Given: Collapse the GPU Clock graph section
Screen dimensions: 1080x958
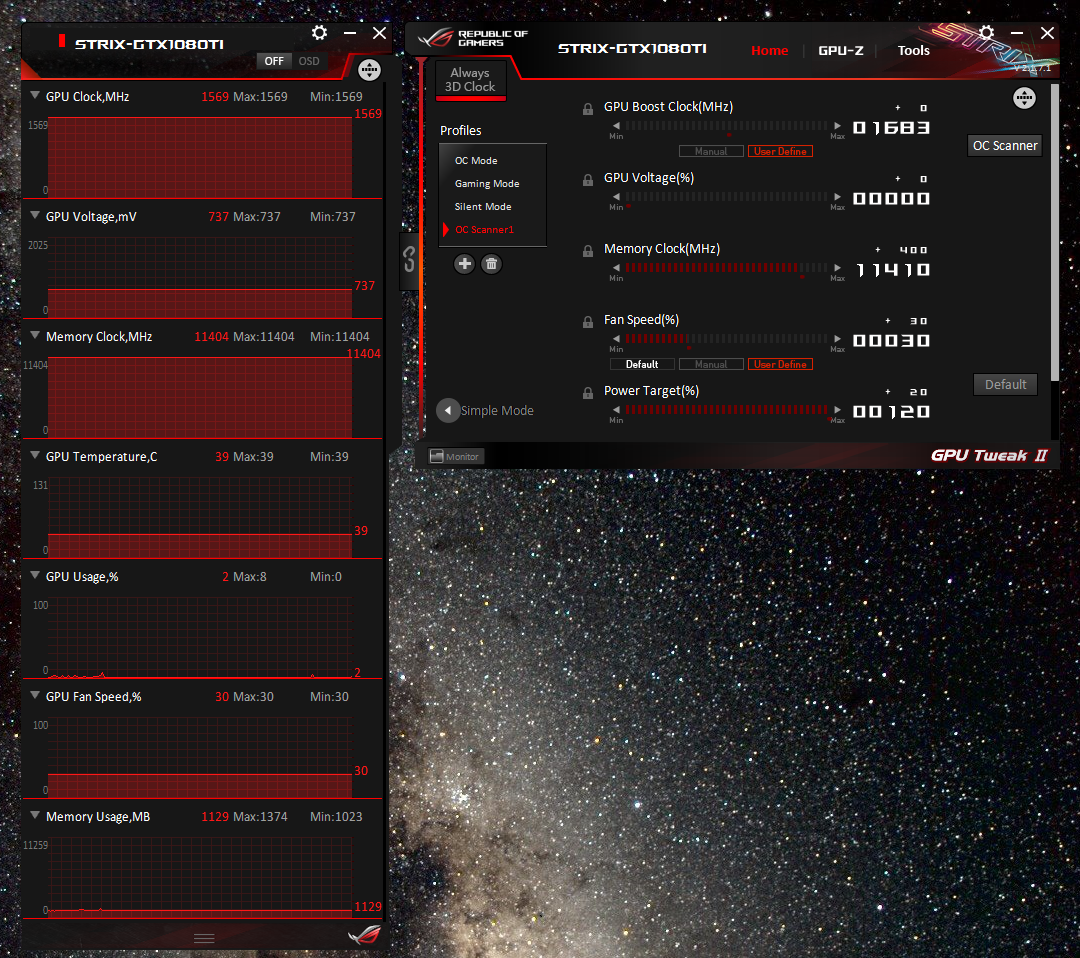Looking at the screenshot, I should (x=36, y=96).
